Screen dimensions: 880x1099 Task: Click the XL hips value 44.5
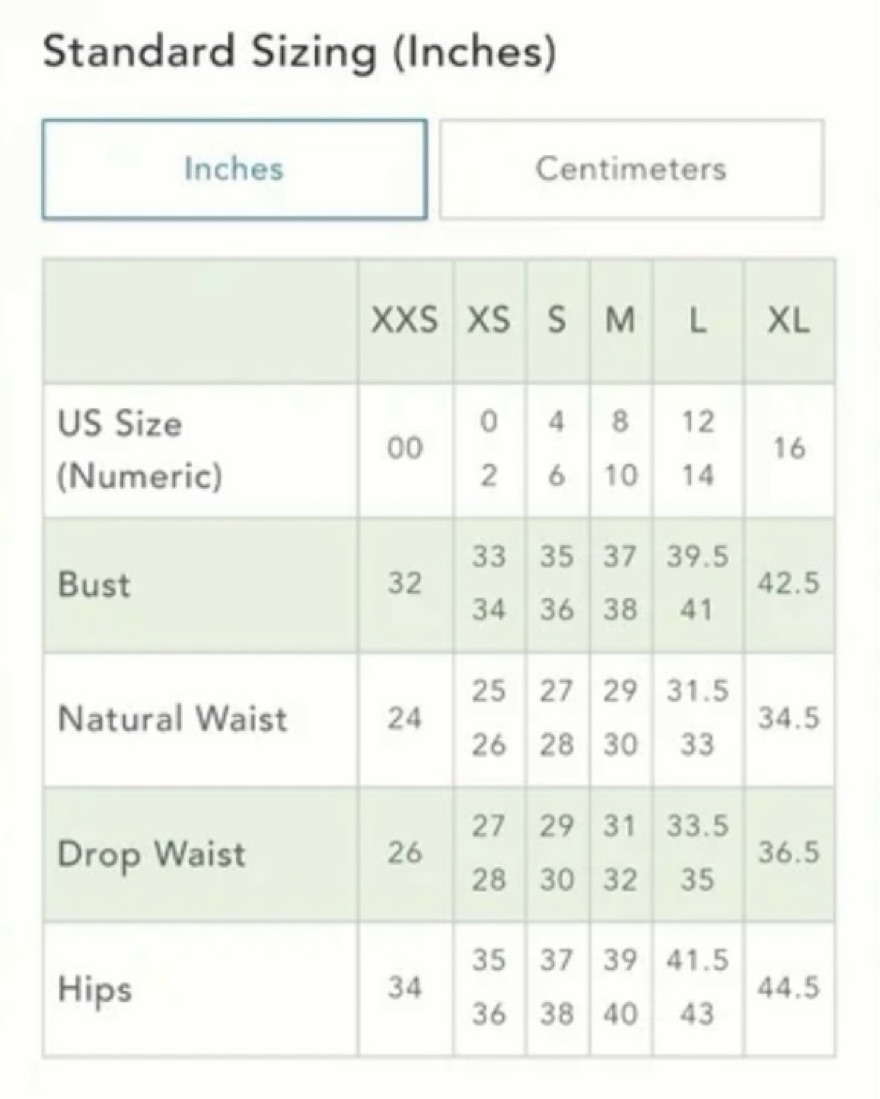pyautogui.click(x=788, y=988)
